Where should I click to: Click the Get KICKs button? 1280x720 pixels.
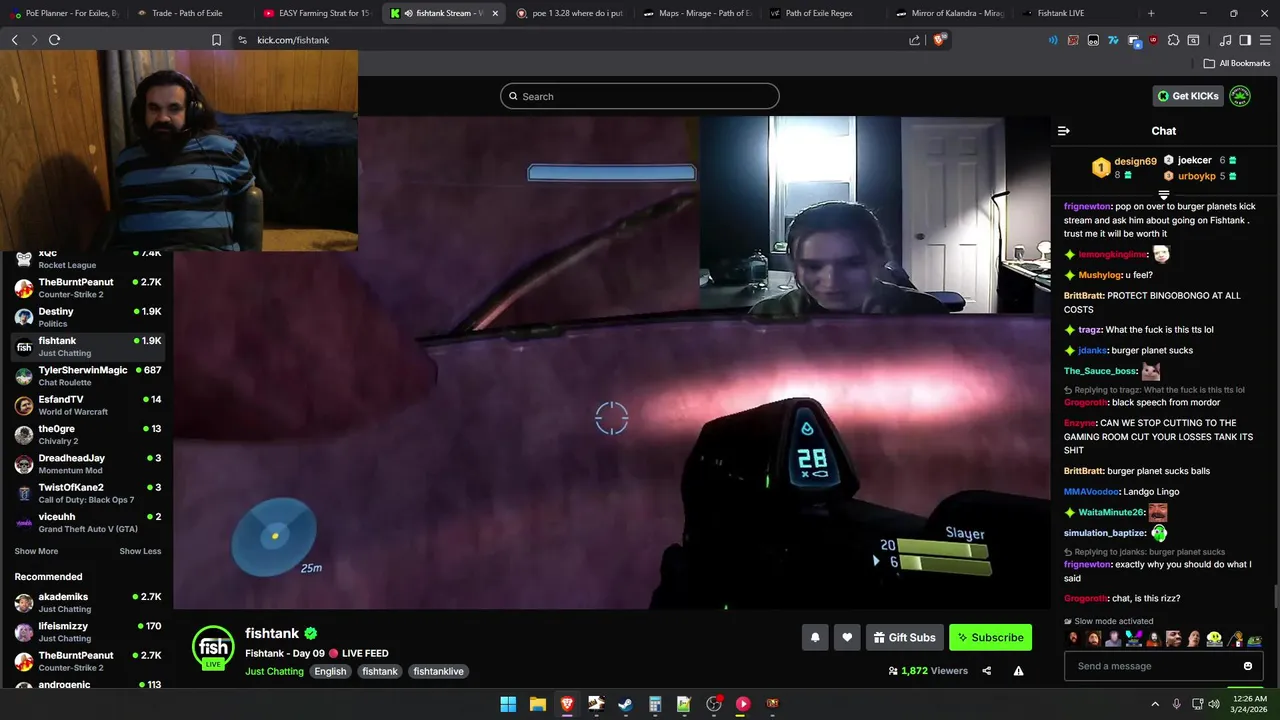click(1188, 96)
